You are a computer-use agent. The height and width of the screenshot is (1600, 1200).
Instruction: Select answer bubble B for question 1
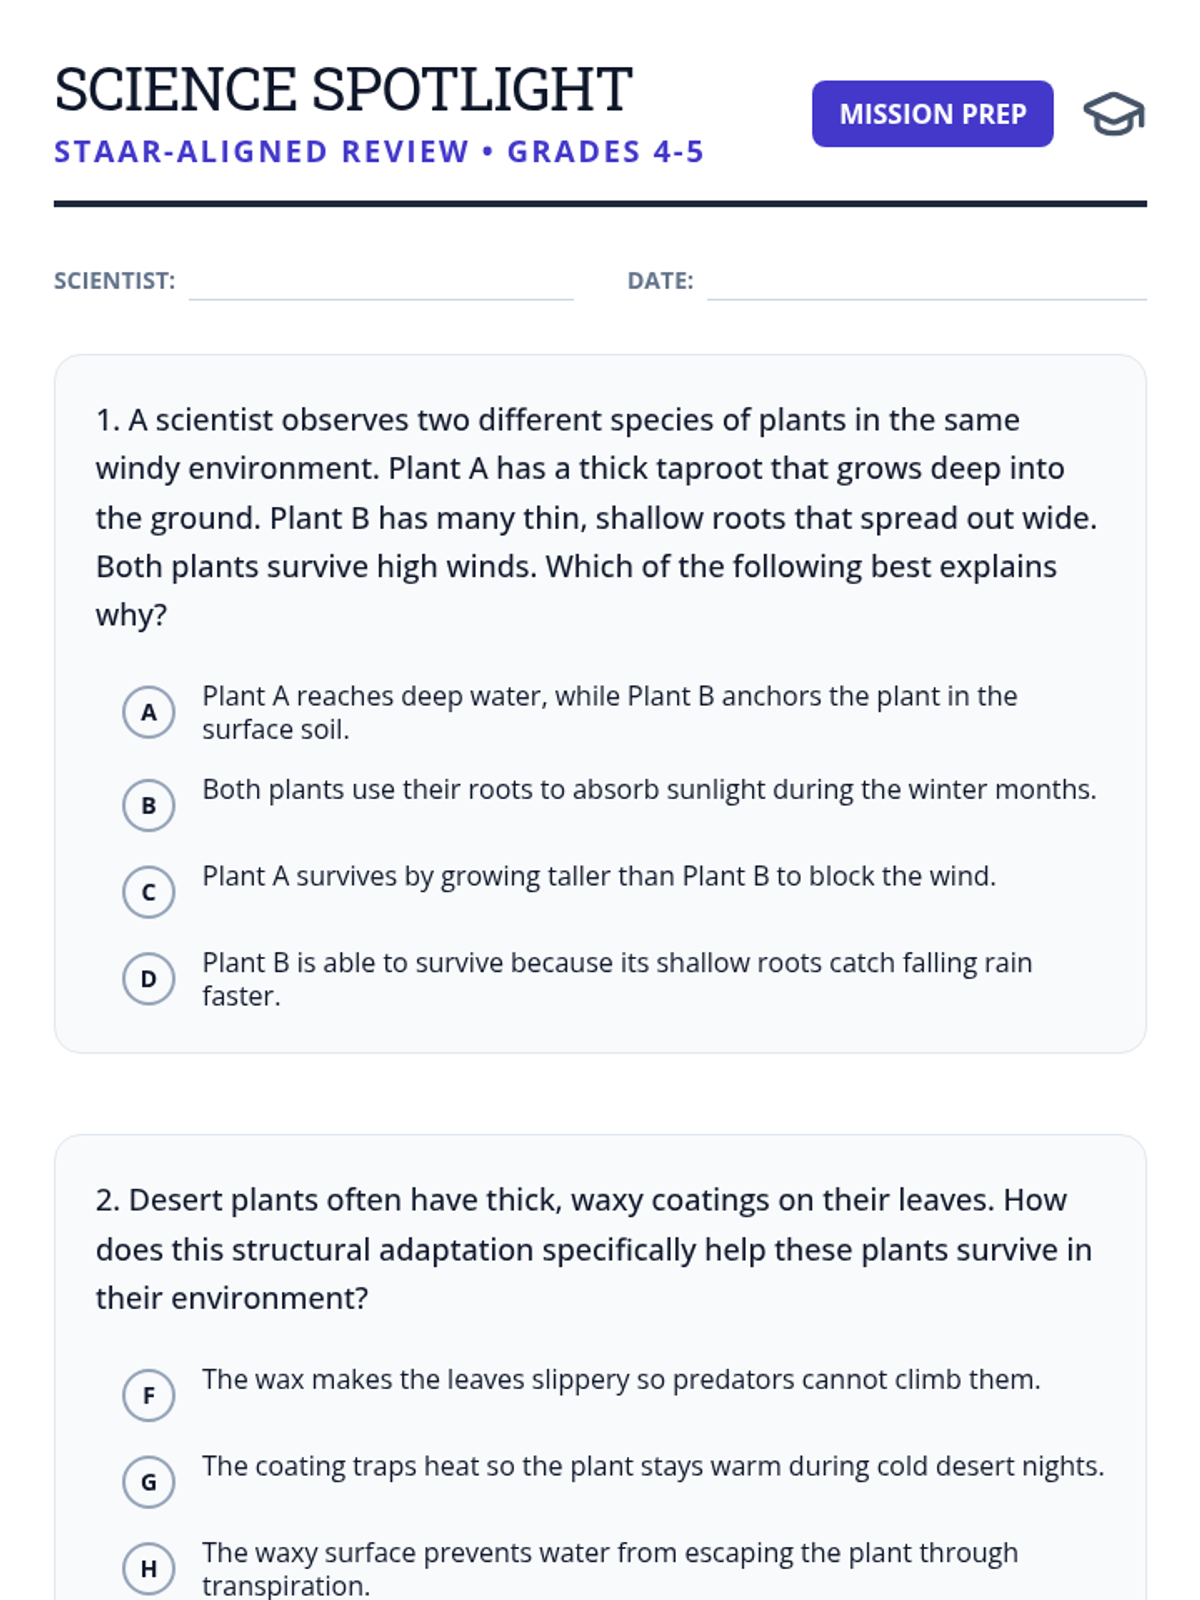[149, 805]
